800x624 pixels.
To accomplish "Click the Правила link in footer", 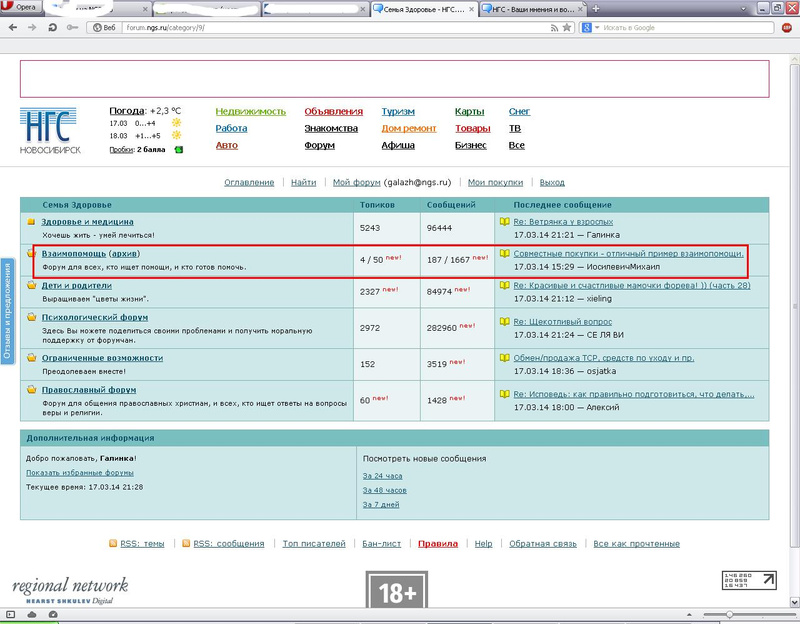I will [438, 543].
